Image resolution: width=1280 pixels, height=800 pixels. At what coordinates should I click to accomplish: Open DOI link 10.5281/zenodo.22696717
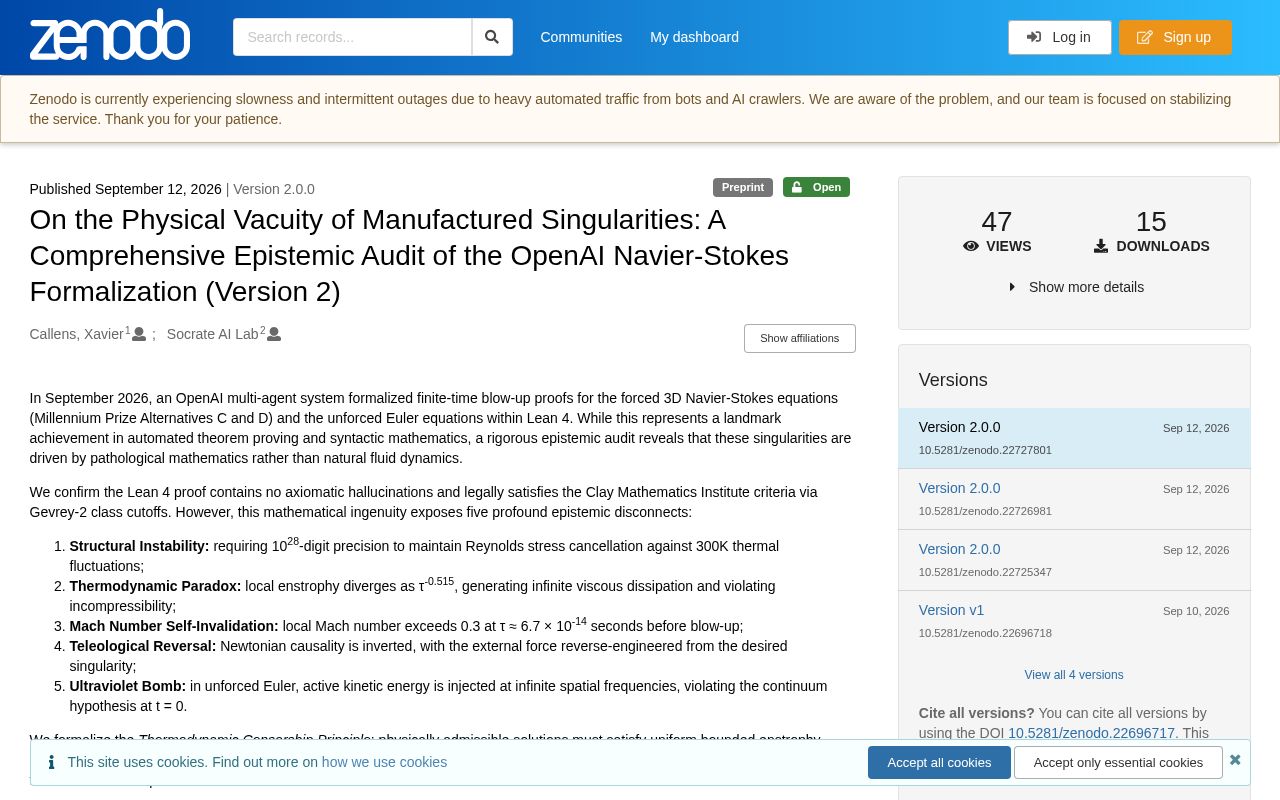pos(1091,733)
